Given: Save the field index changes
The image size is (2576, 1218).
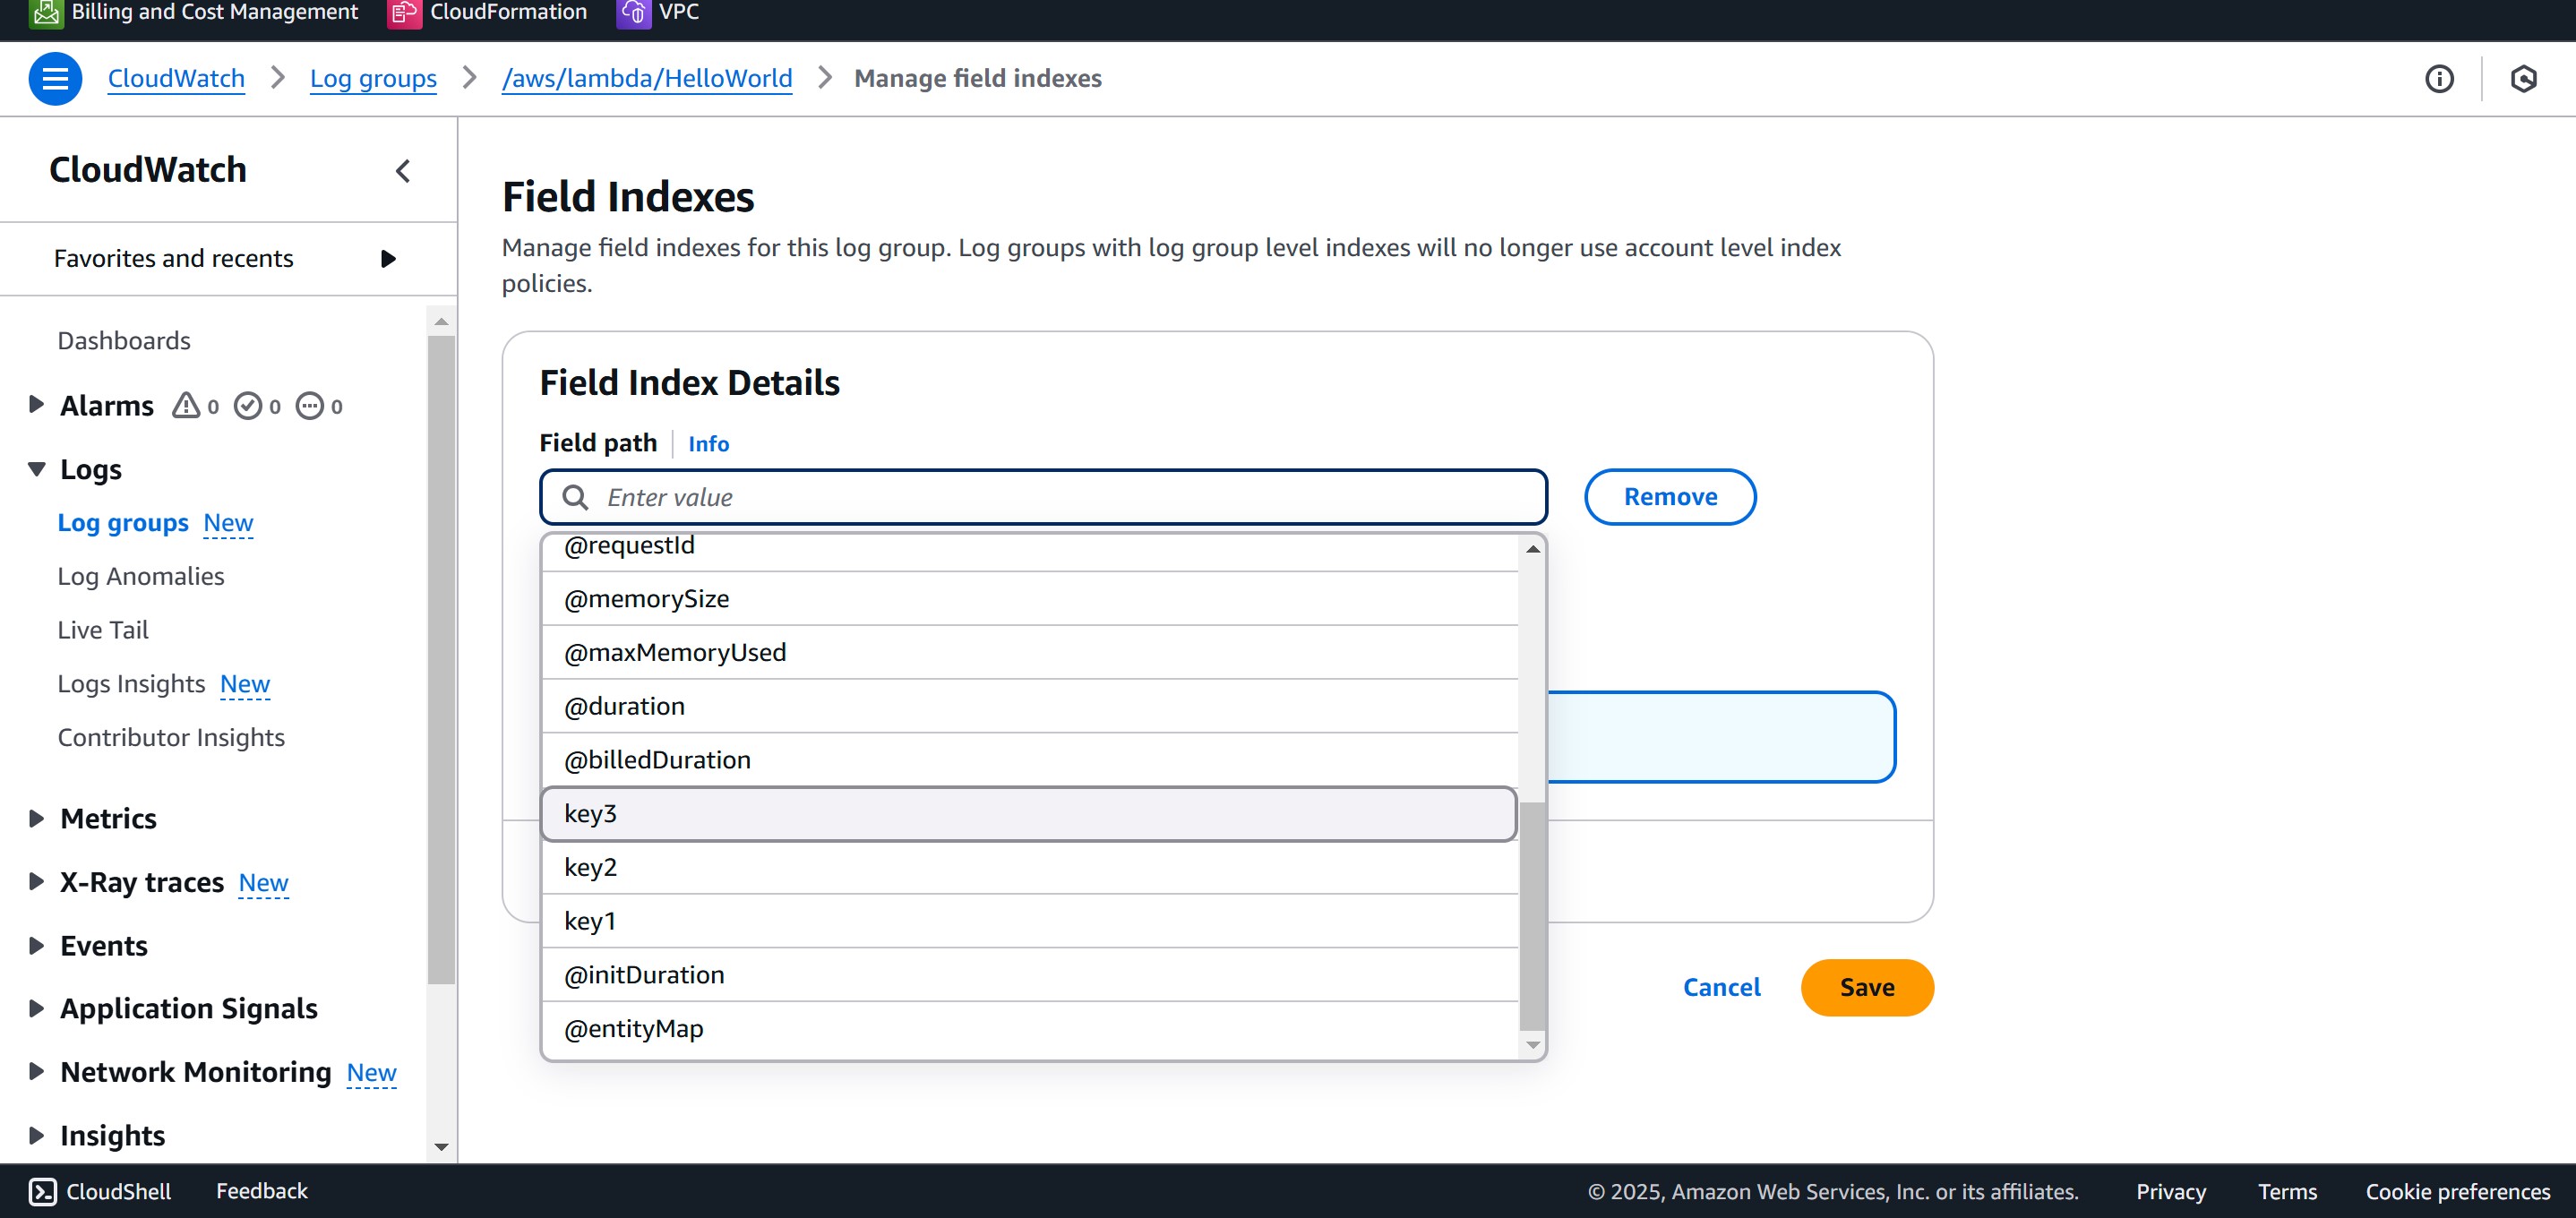Looking at the screenshot, I should click(1866, 987).
